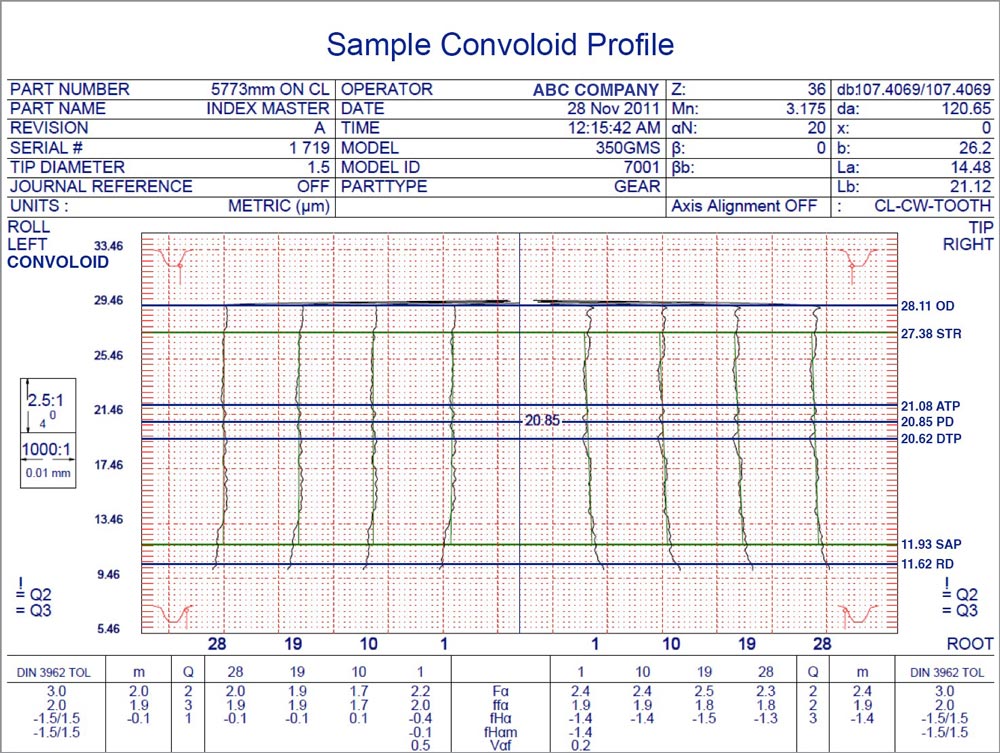Click the 0.01 mm scale text
This screenshot has width=1000, height=753.
(x=48, y=473)
